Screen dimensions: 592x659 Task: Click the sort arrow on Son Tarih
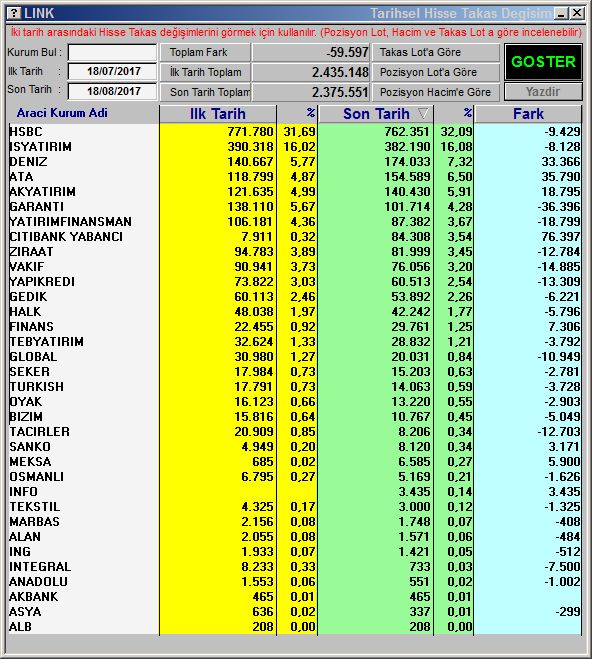(x=423, y=113)
